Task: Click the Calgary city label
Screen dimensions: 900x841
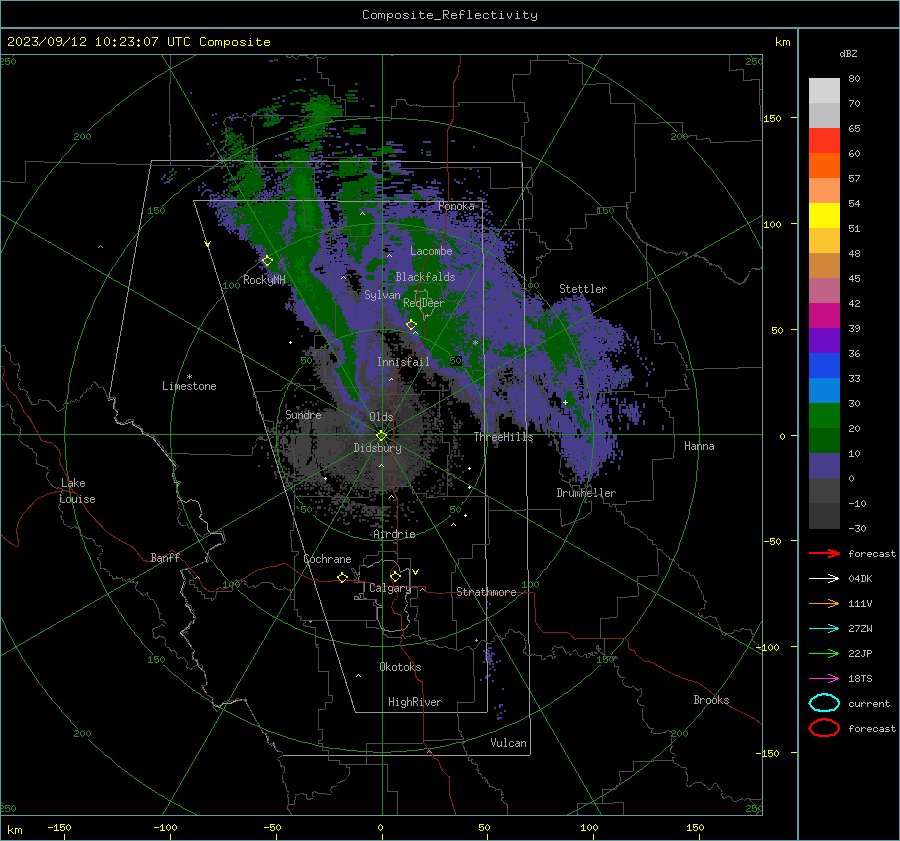Action: click(x=390, y=588)
